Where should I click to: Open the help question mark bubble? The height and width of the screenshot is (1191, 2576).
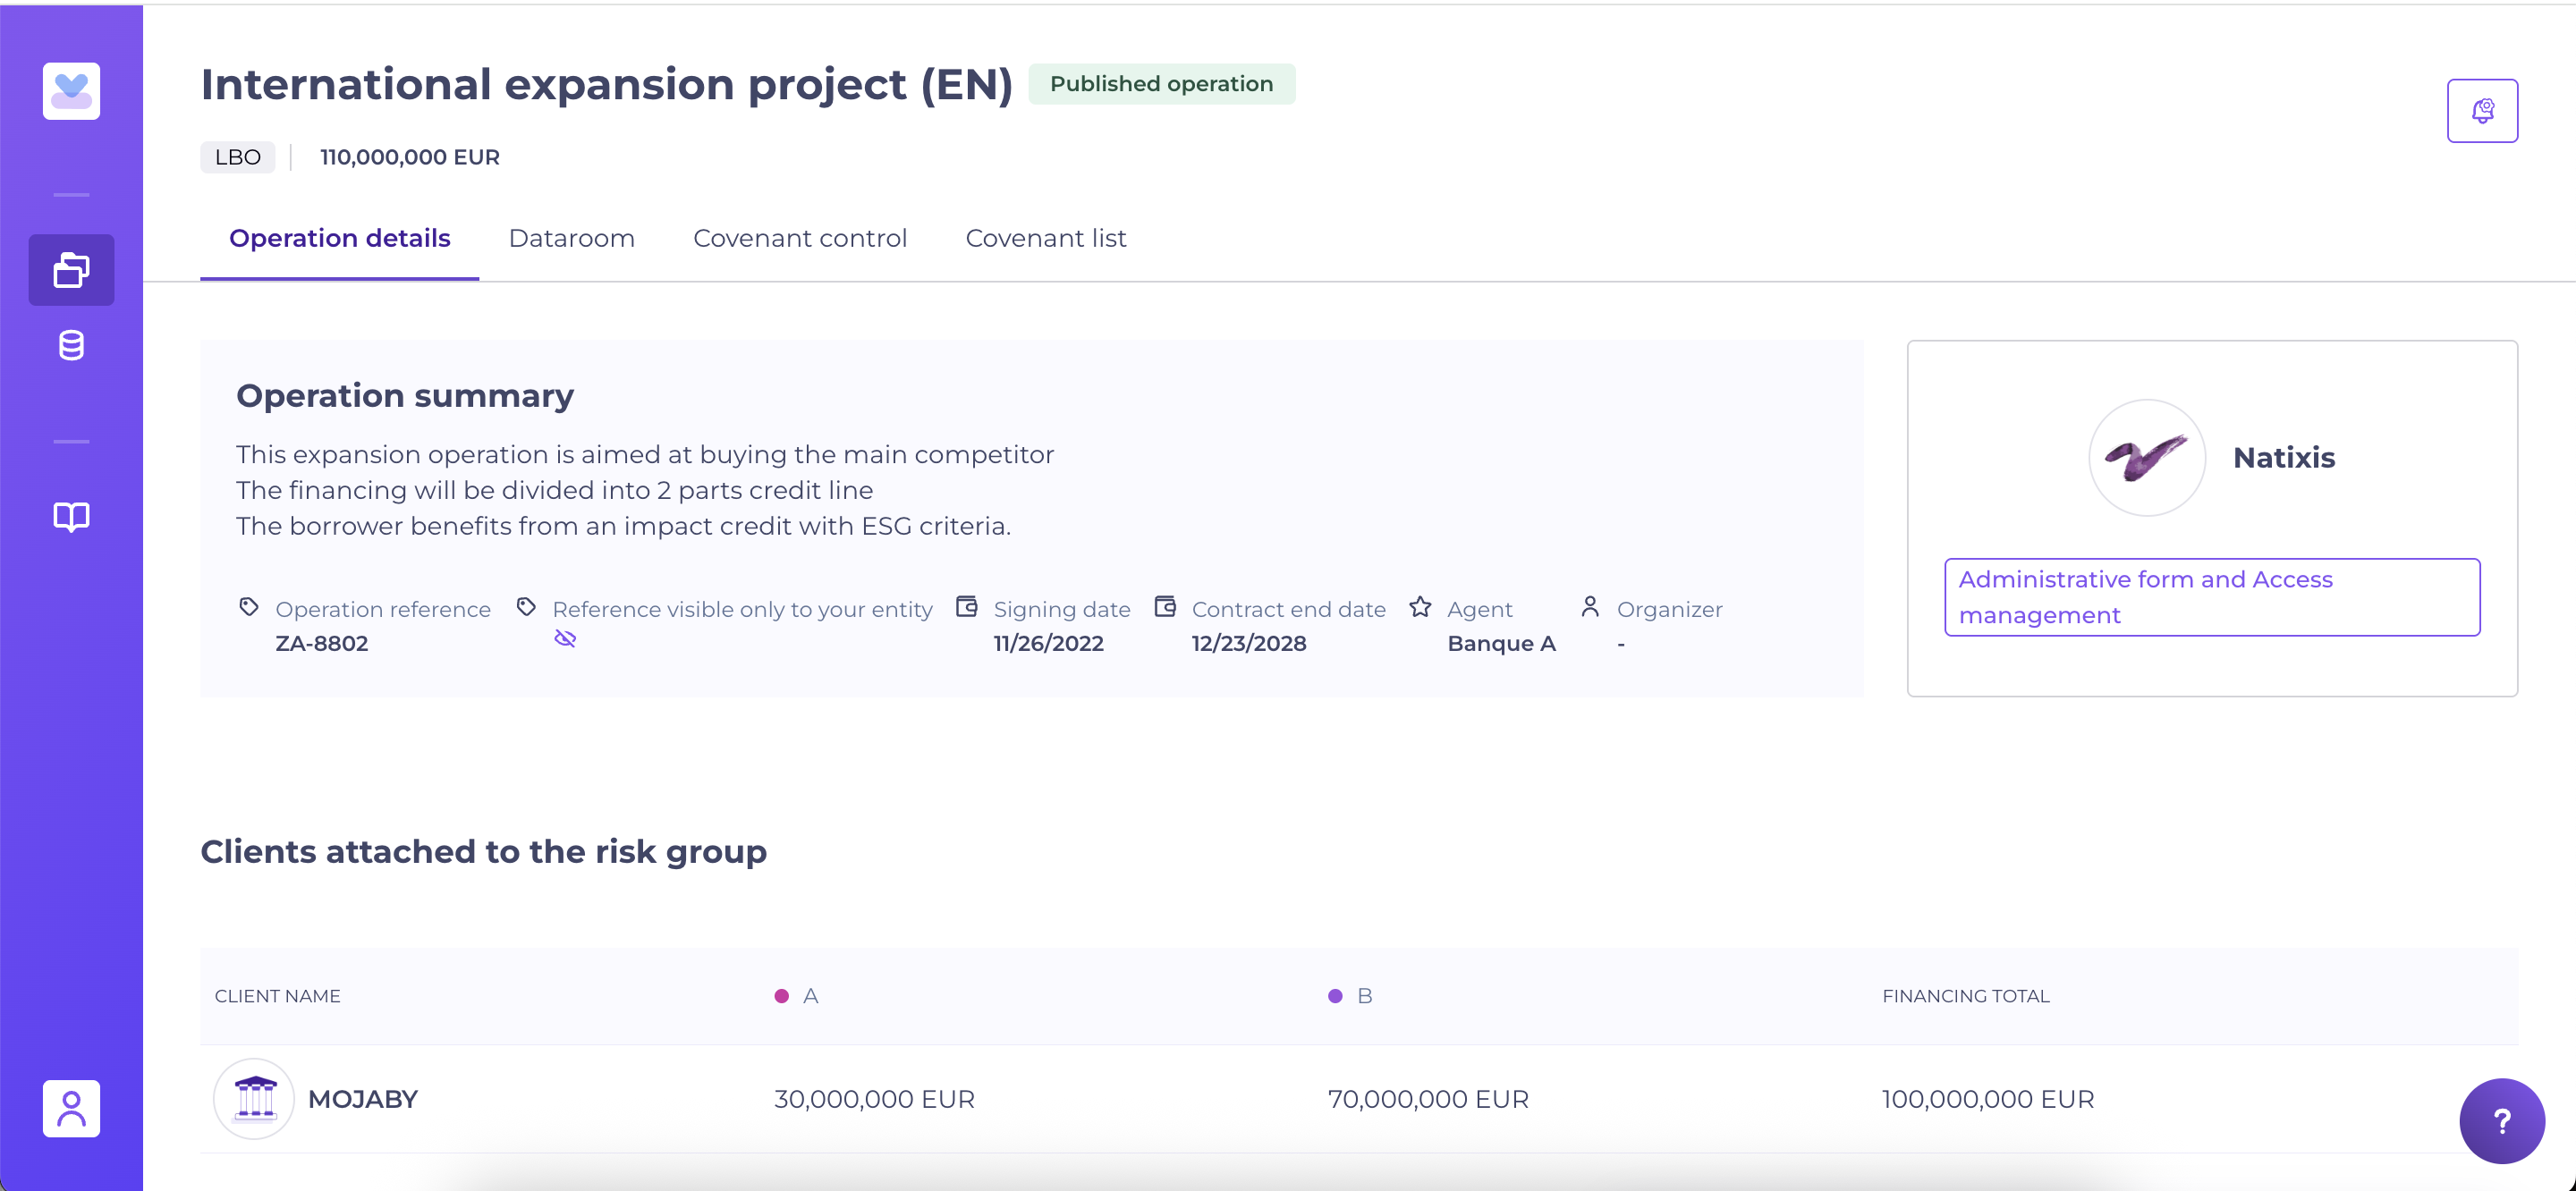coord(2502,1121)
